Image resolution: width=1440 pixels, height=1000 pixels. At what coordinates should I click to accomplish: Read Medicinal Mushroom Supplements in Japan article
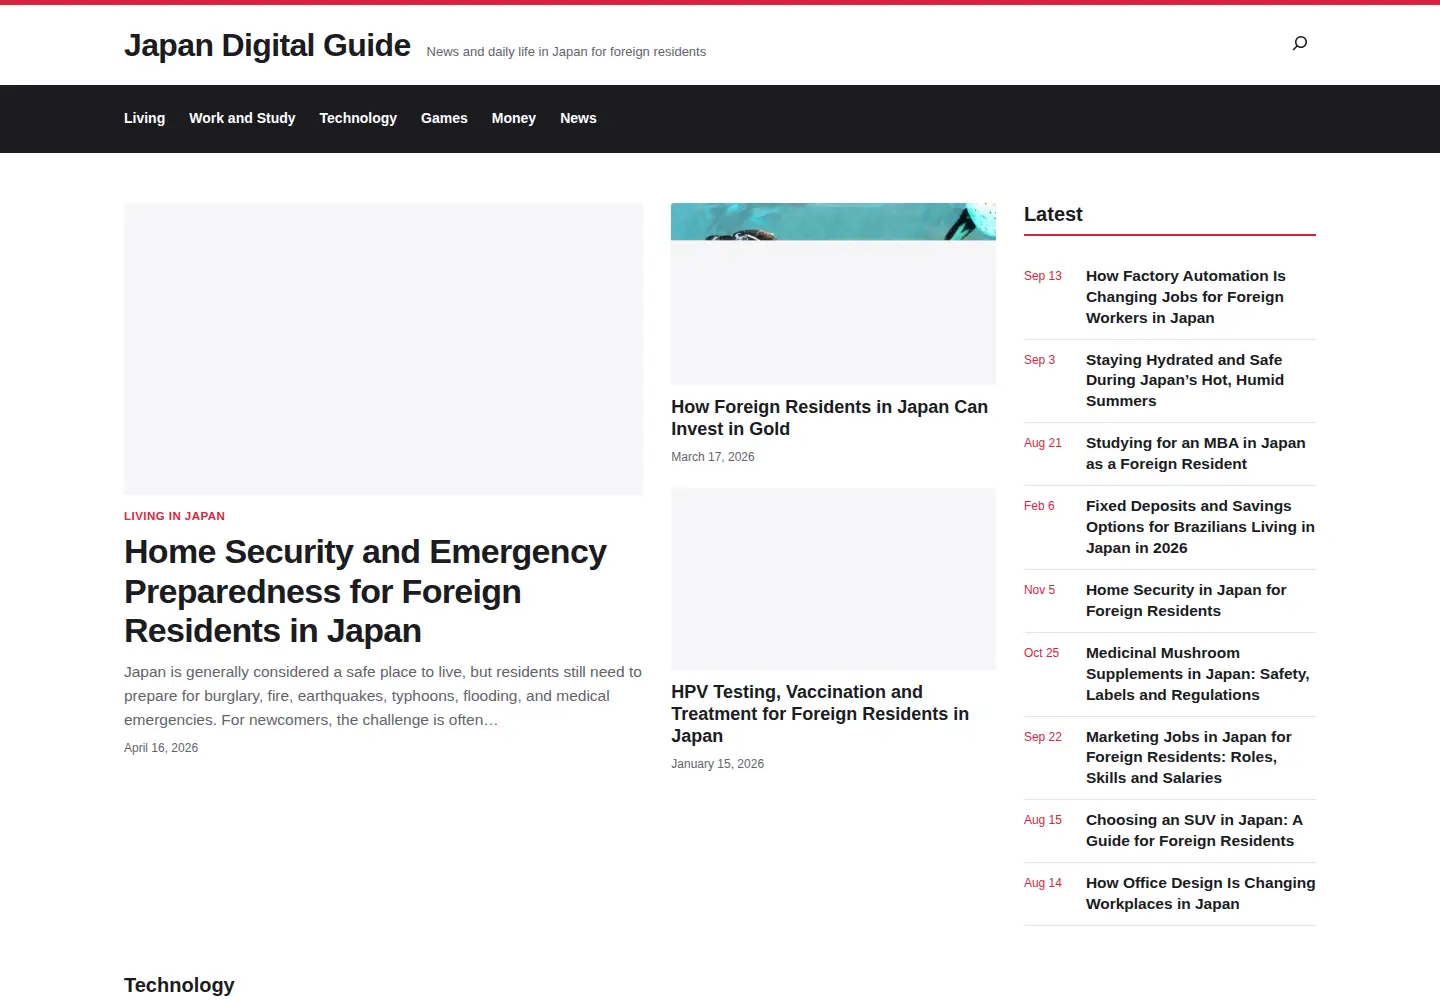[x=1198, y=674]
